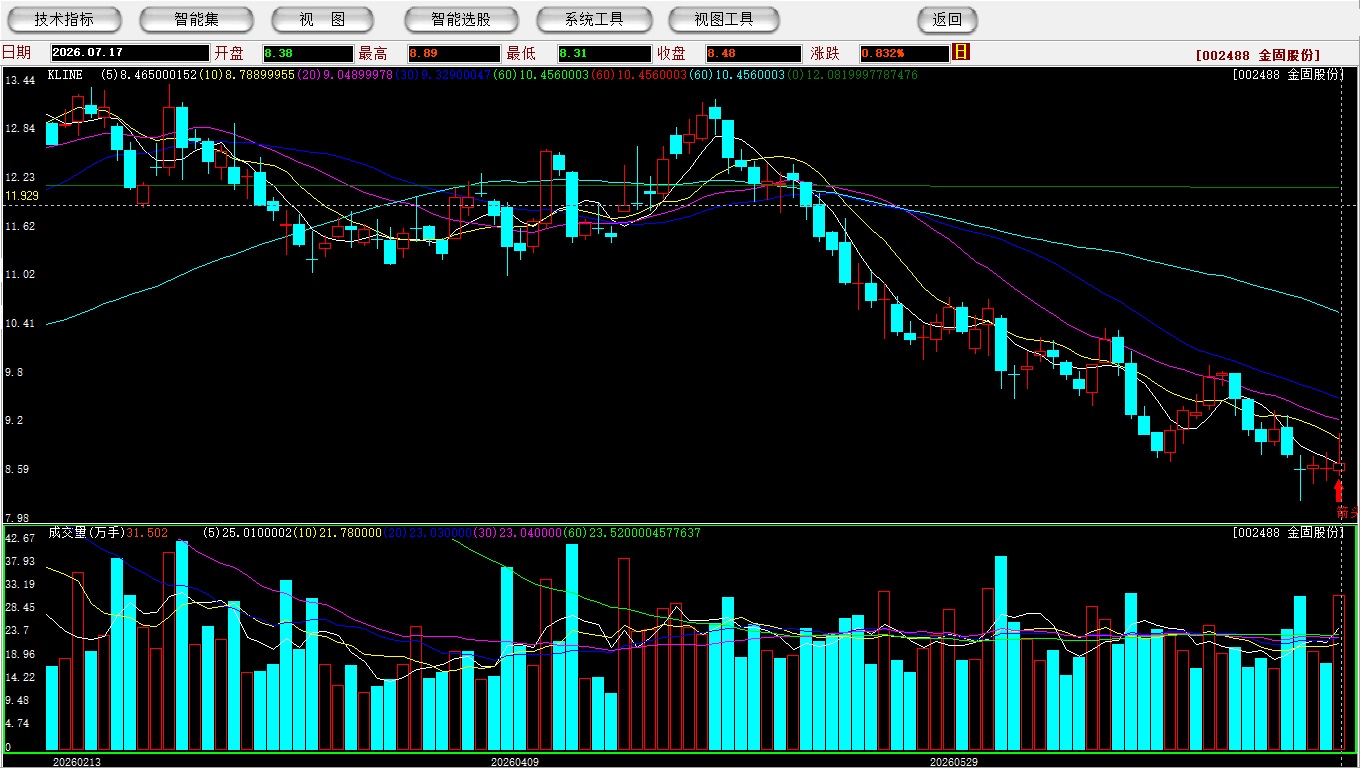Image resolution: width=1360 pixels, height=768 pixels.
Task: Click the 最低 field showing 8.31
Action: (605, 53)
